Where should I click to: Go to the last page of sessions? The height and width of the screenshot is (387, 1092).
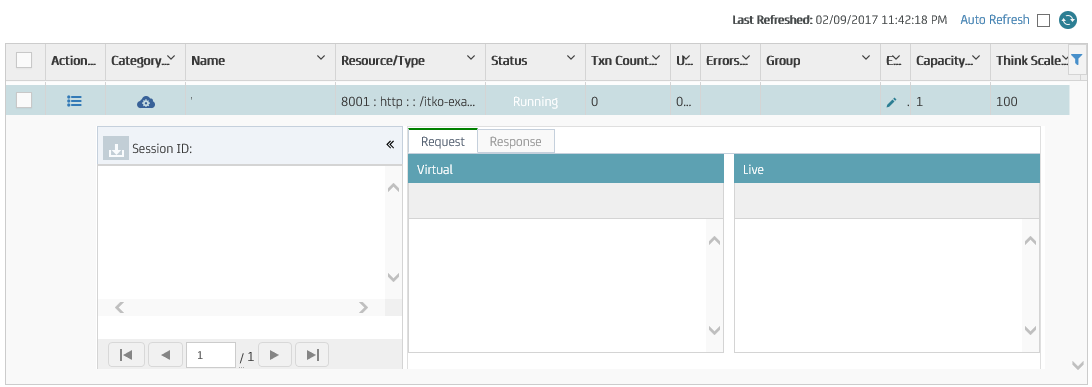click(x=312, y=355)
